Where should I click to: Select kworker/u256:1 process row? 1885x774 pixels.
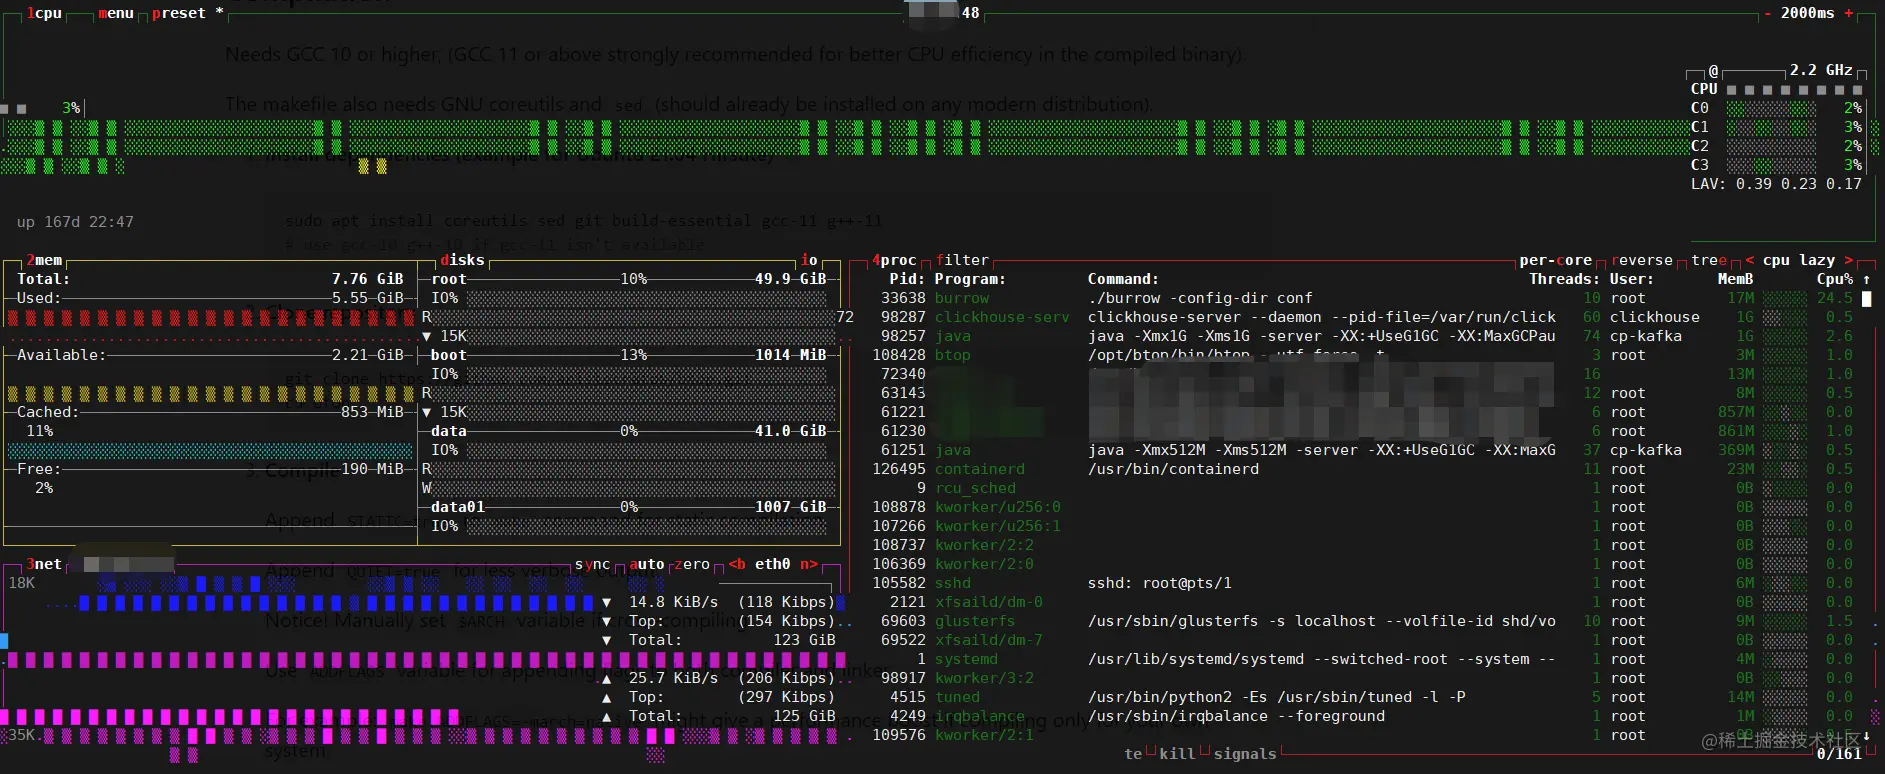[1363, 526]
